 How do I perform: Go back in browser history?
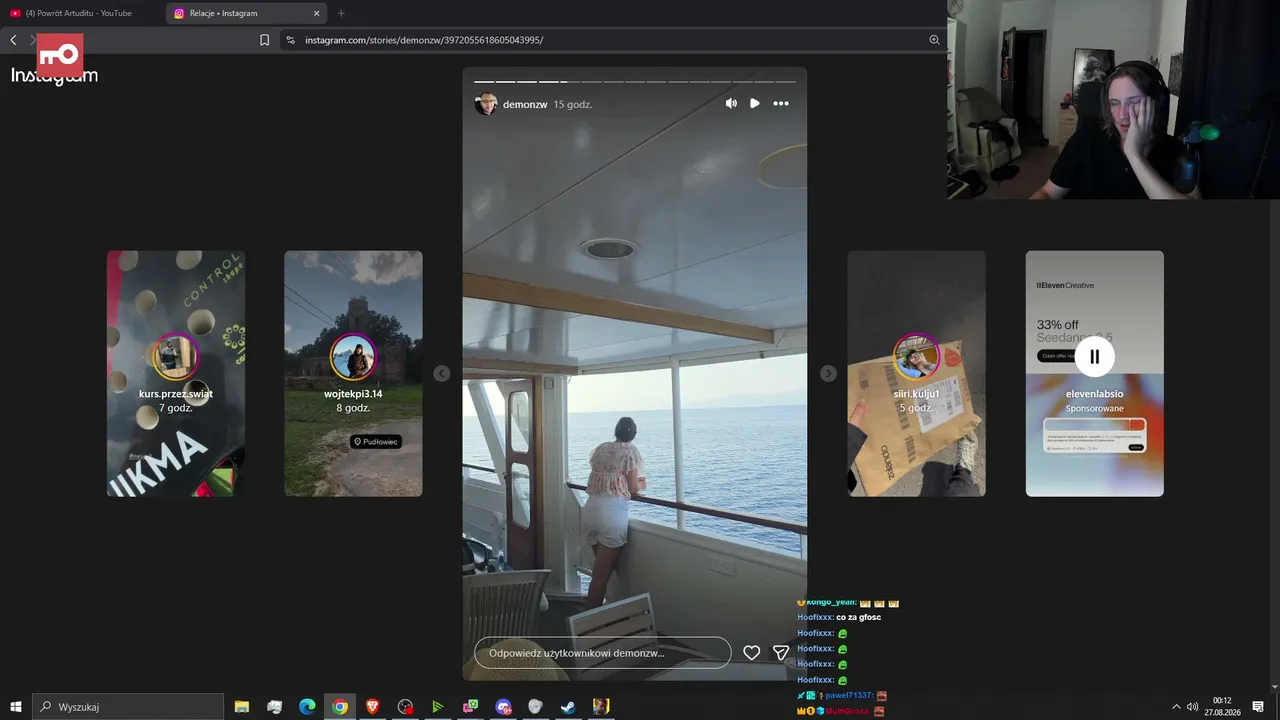13,40
